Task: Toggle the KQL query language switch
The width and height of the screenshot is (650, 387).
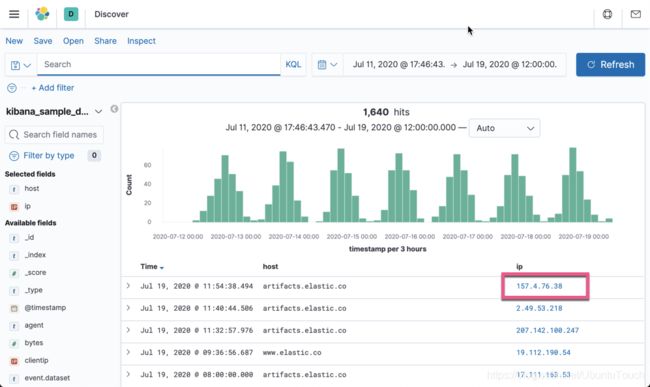Action: [x=293, y=64]
